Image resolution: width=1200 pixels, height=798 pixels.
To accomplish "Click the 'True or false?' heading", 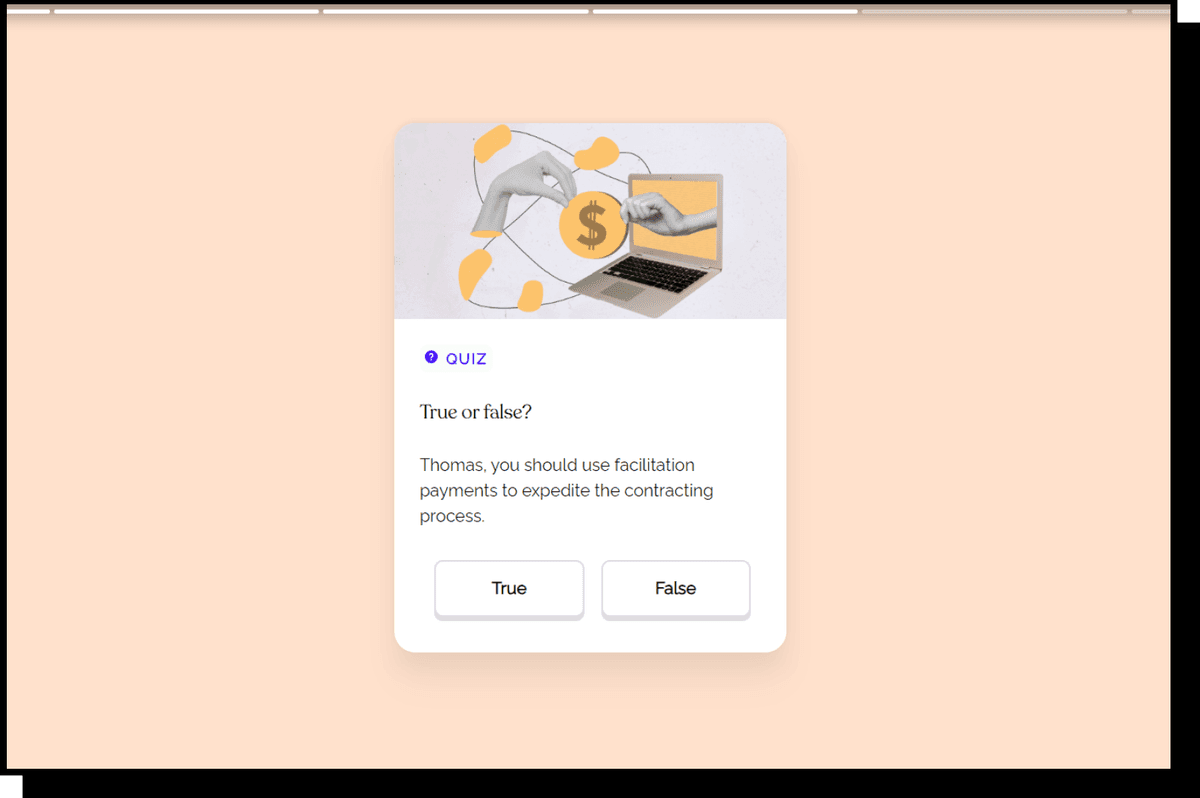I will 476,411.
